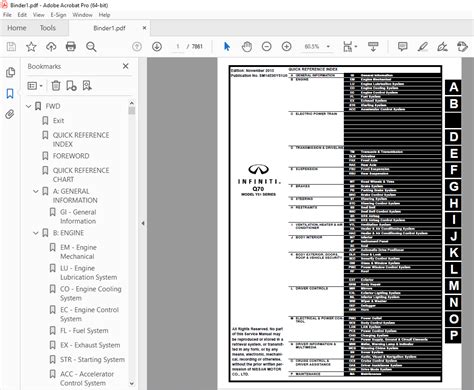The width and height of the screenshot is (474, 390).
Task: Delete selected bookmark trash icon
Action: click(x=56, y=86)
